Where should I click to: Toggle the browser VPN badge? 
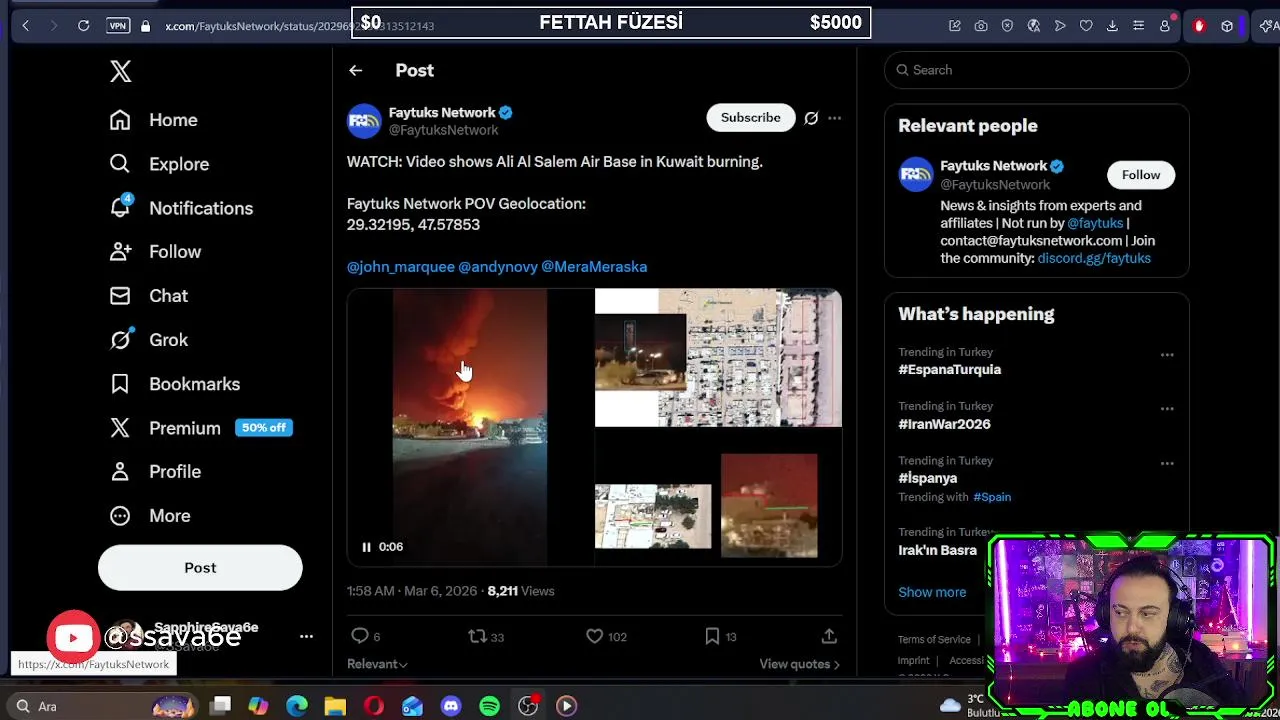[118, 26]
